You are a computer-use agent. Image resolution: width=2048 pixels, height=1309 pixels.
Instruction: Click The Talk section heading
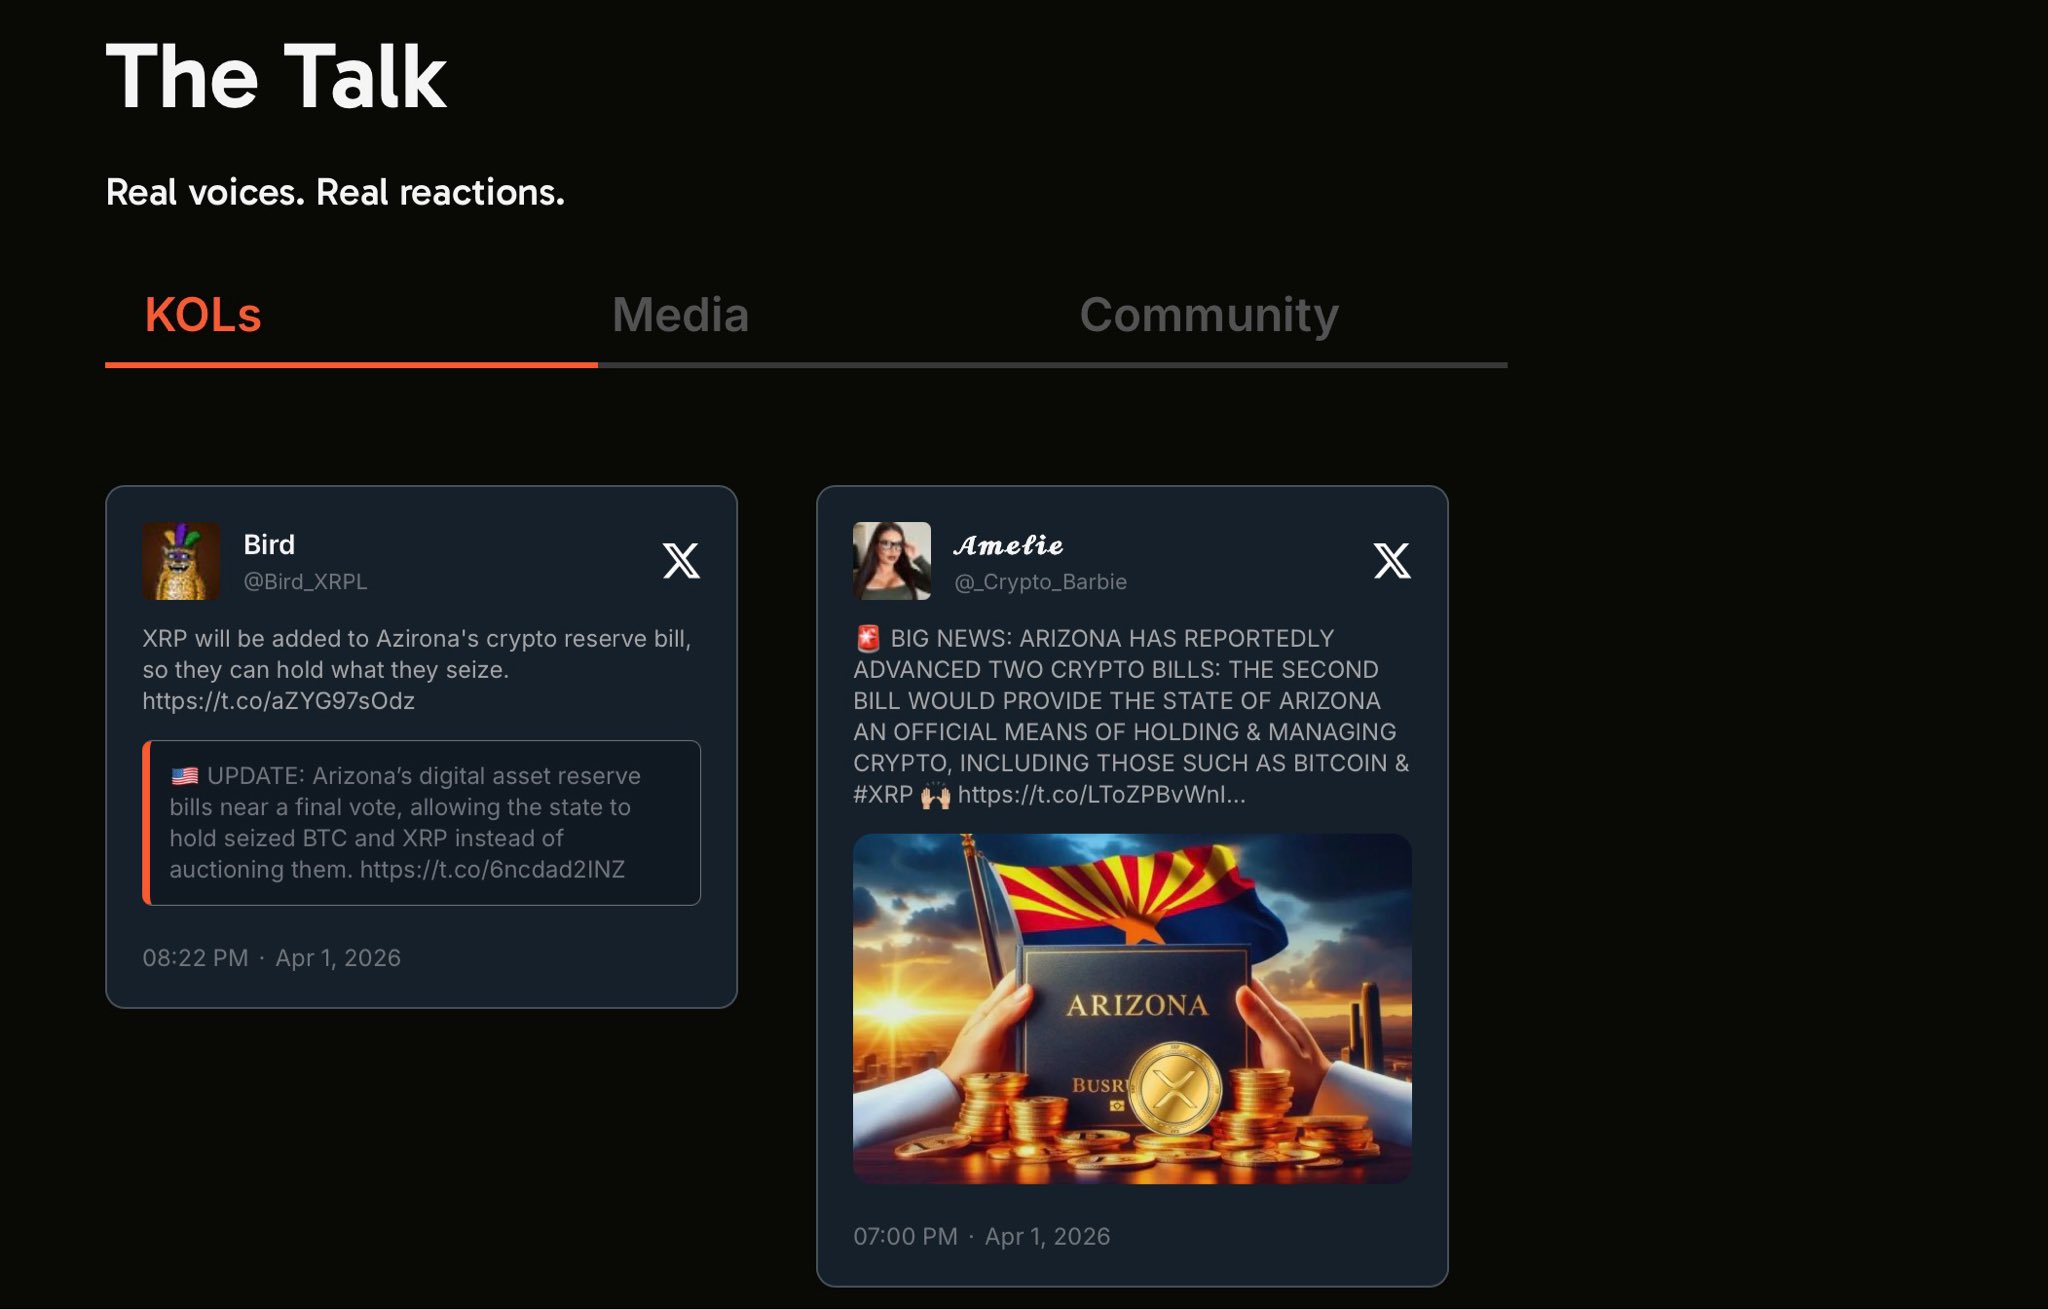(x=276, y=77)
